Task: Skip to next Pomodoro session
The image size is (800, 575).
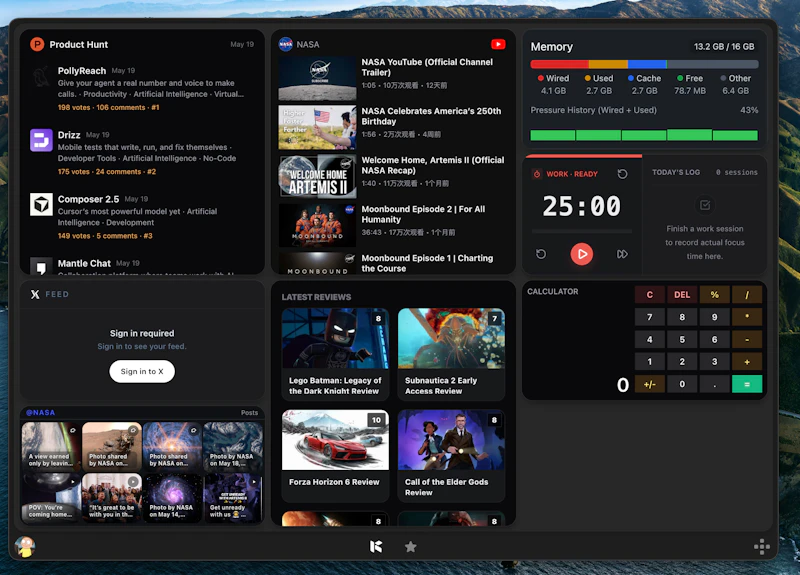Action: coord(622,254)
